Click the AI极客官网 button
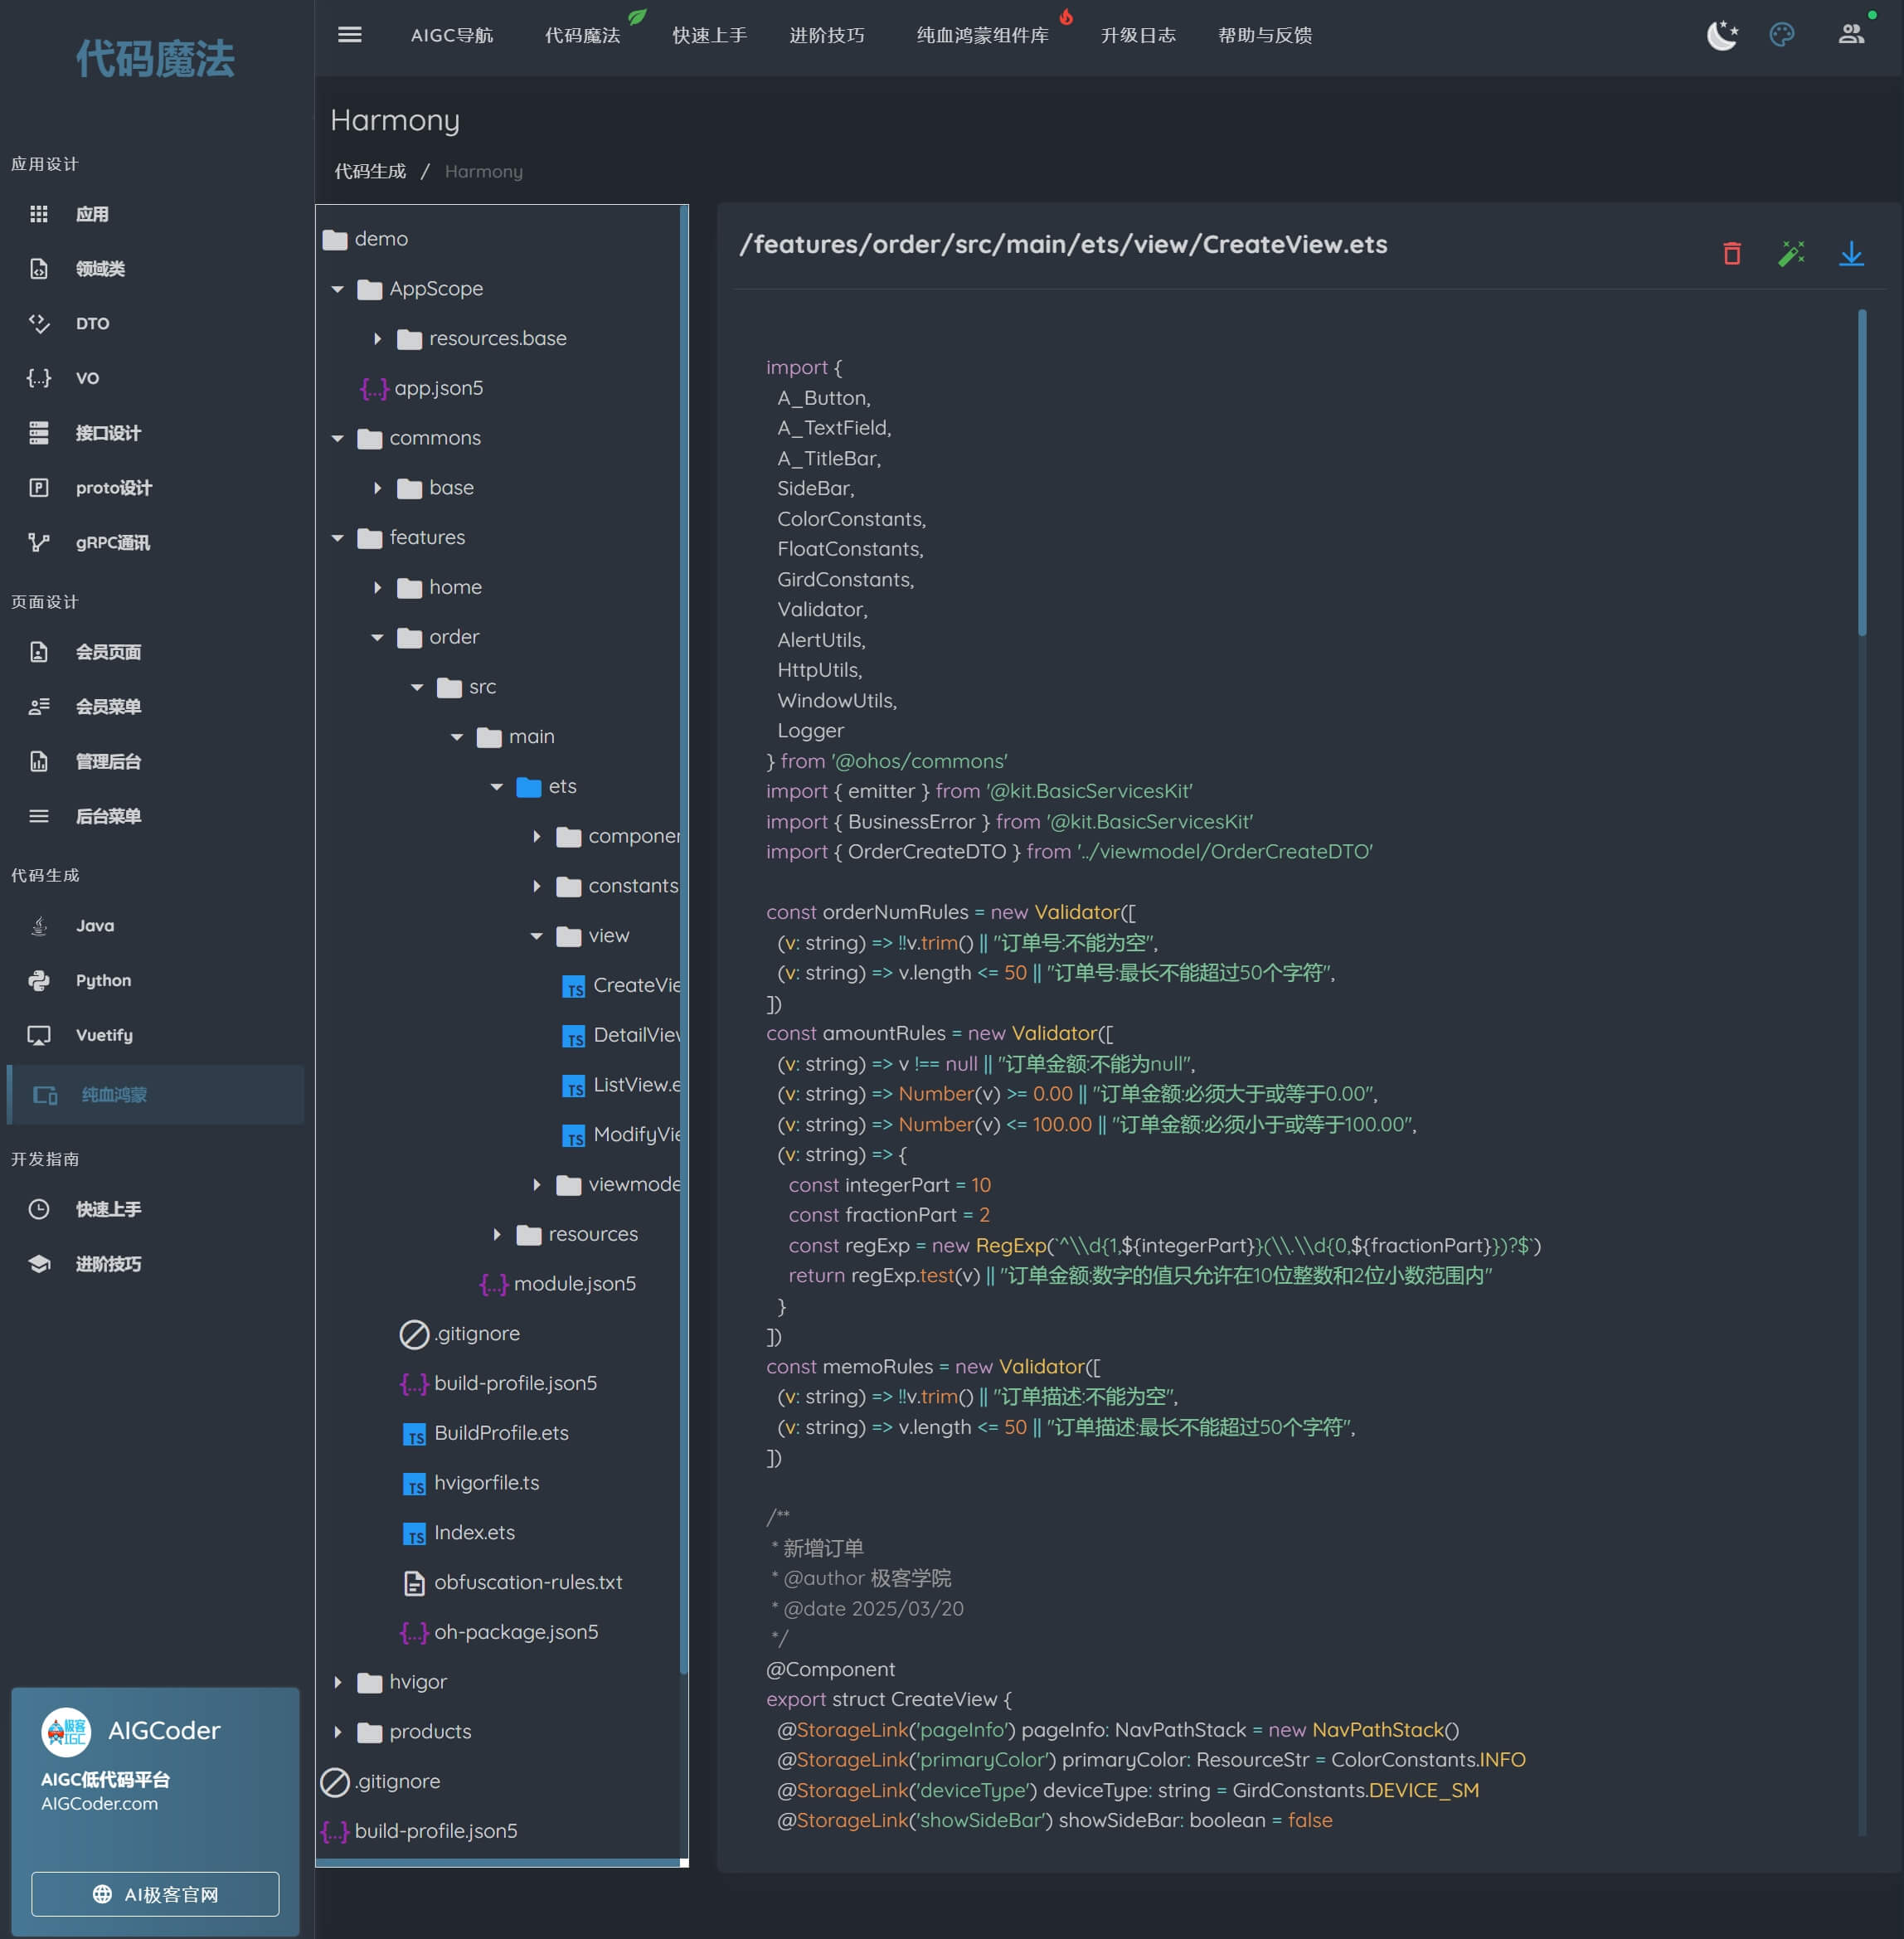 coord(155,1894)
